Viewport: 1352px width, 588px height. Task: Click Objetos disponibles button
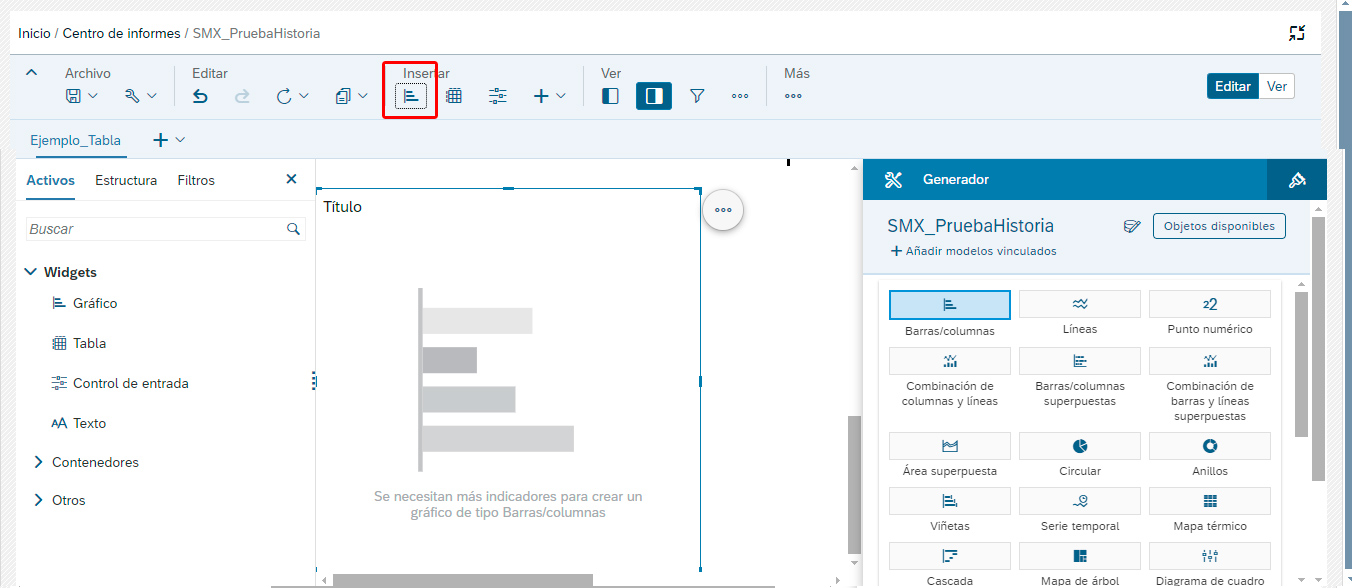point(1219,226)
